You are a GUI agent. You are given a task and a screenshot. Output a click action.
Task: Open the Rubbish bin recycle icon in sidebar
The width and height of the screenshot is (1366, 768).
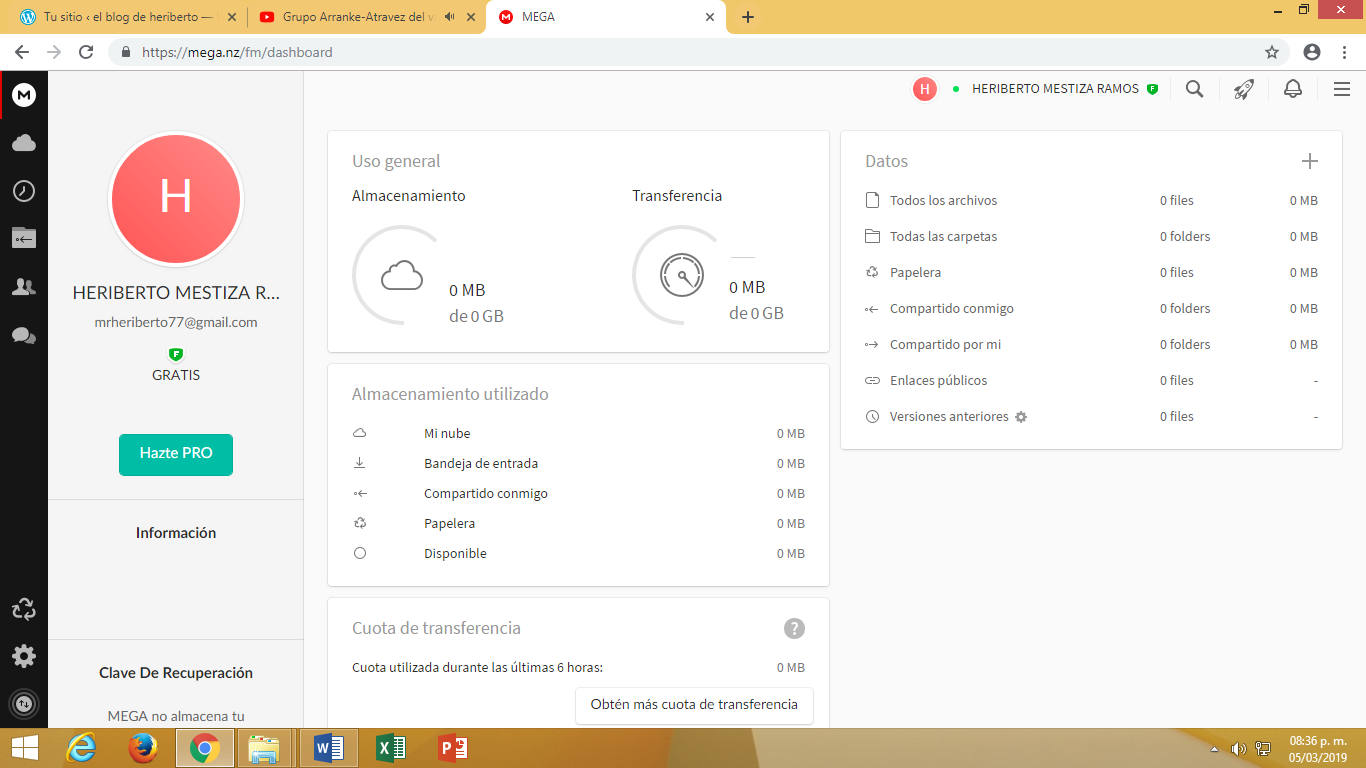click(x=24, y=609)
